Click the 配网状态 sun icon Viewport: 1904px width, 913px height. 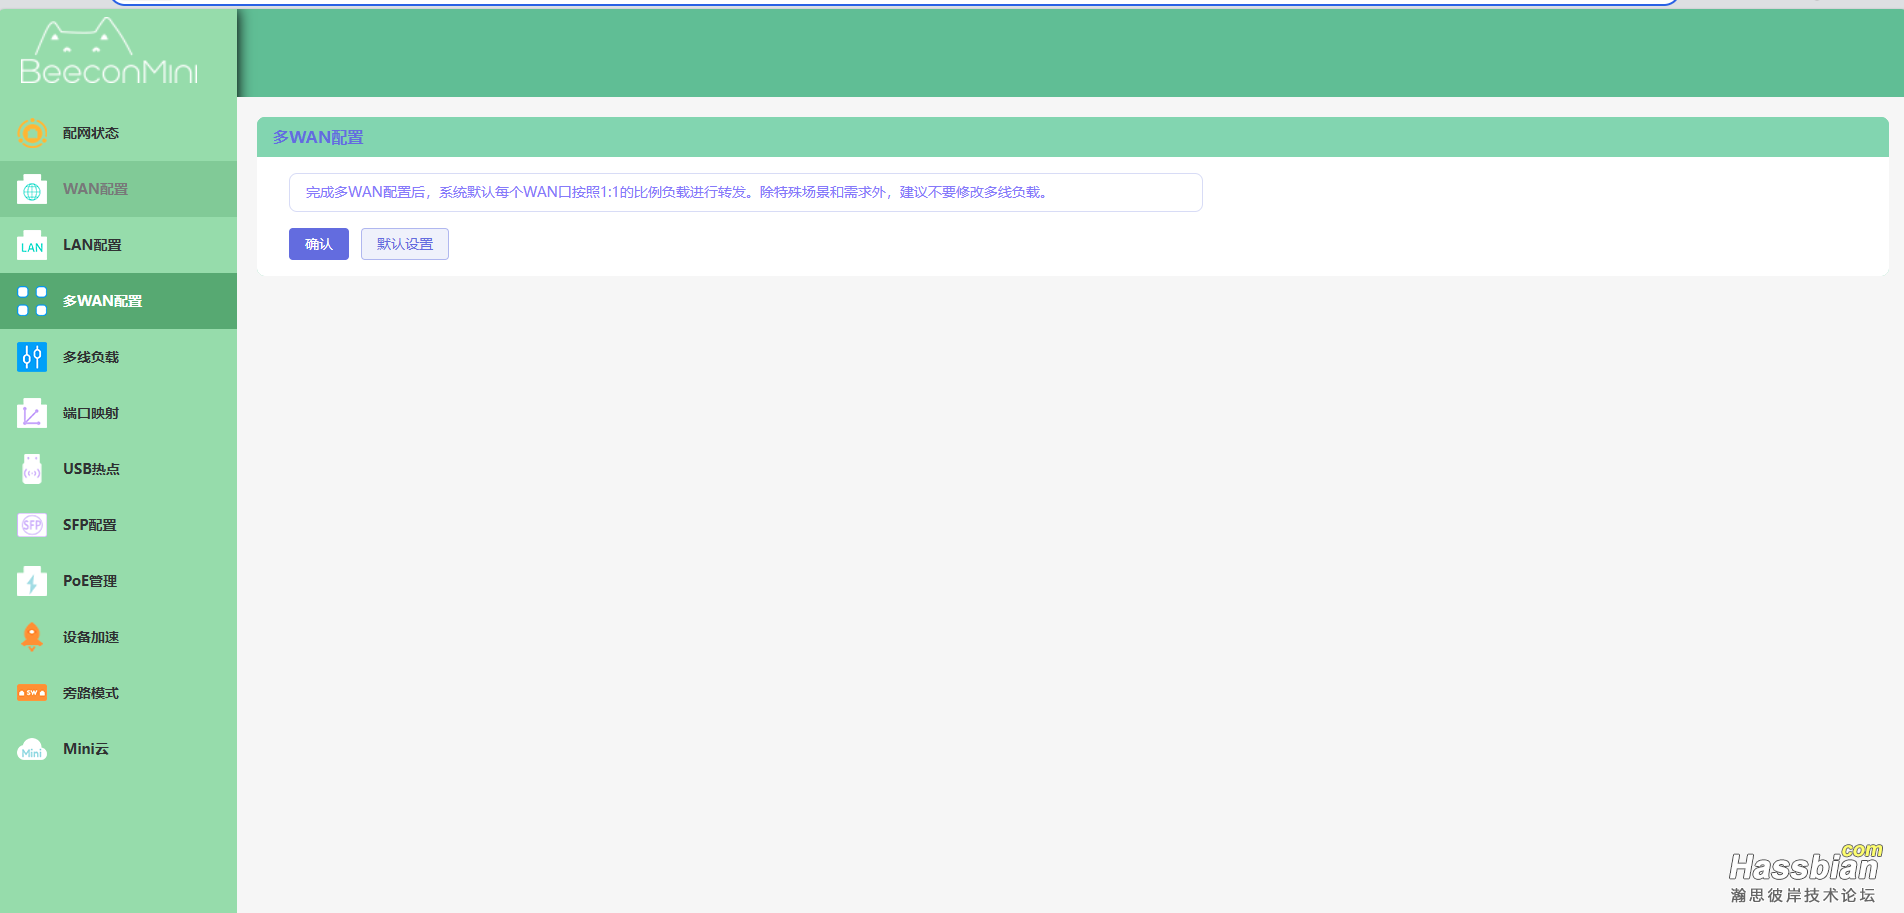pos(32,133)
